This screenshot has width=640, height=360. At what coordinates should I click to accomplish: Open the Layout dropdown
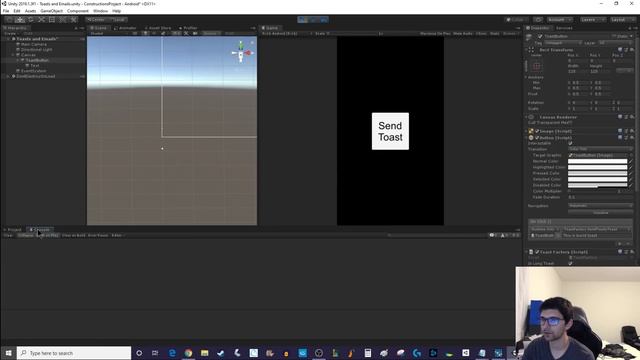tap(623, 20)
